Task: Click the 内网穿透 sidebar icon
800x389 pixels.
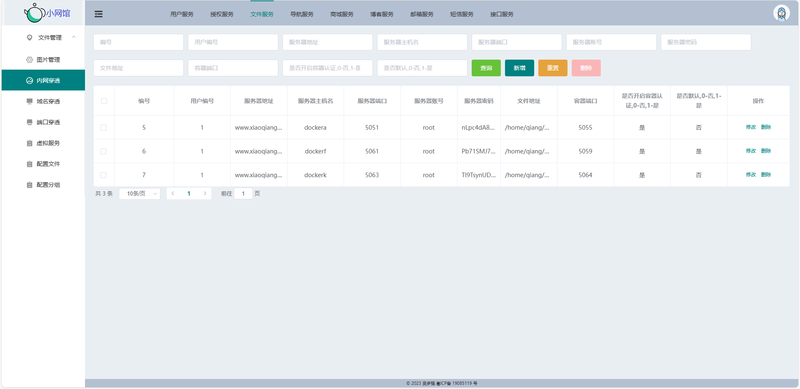Action: (x=29, y=81)
